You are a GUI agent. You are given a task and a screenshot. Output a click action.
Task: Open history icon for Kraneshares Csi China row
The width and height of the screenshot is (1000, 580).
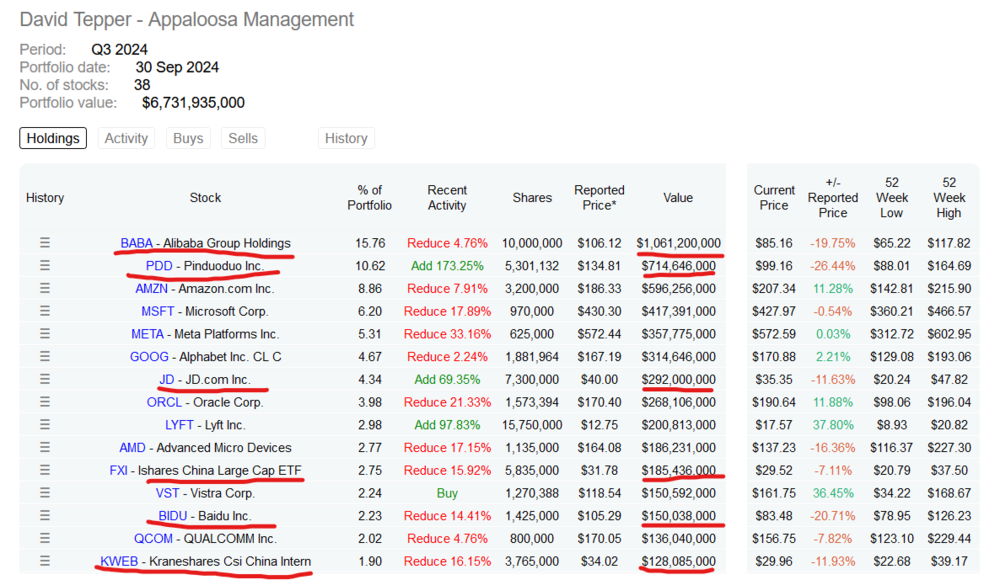(45, 561)
